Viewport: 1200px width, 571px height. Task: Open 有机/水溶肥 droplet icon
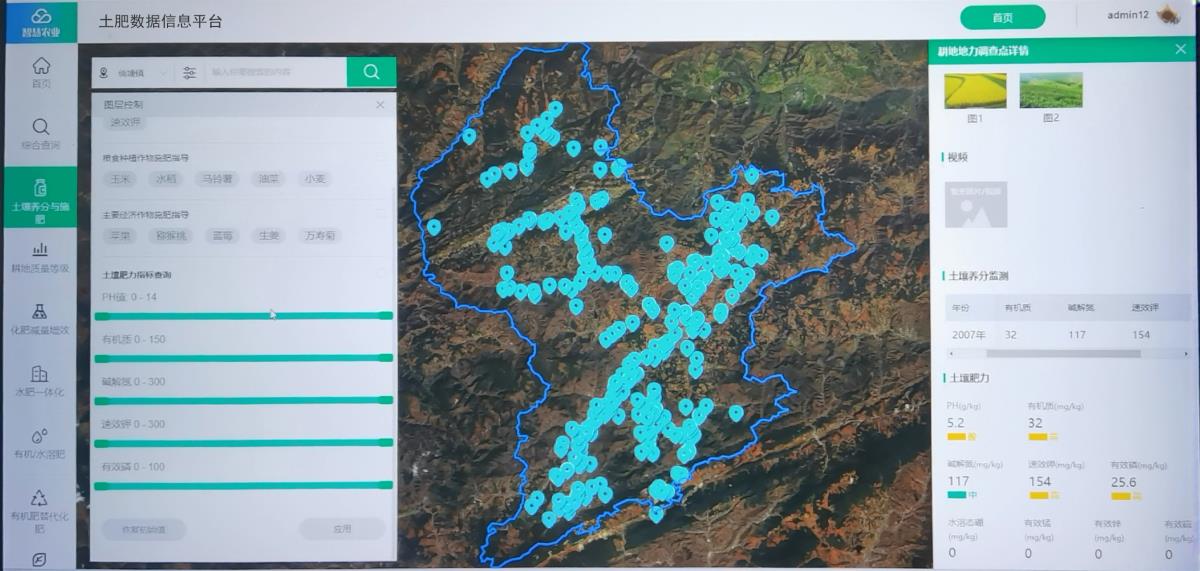click(x=40, y=436)
